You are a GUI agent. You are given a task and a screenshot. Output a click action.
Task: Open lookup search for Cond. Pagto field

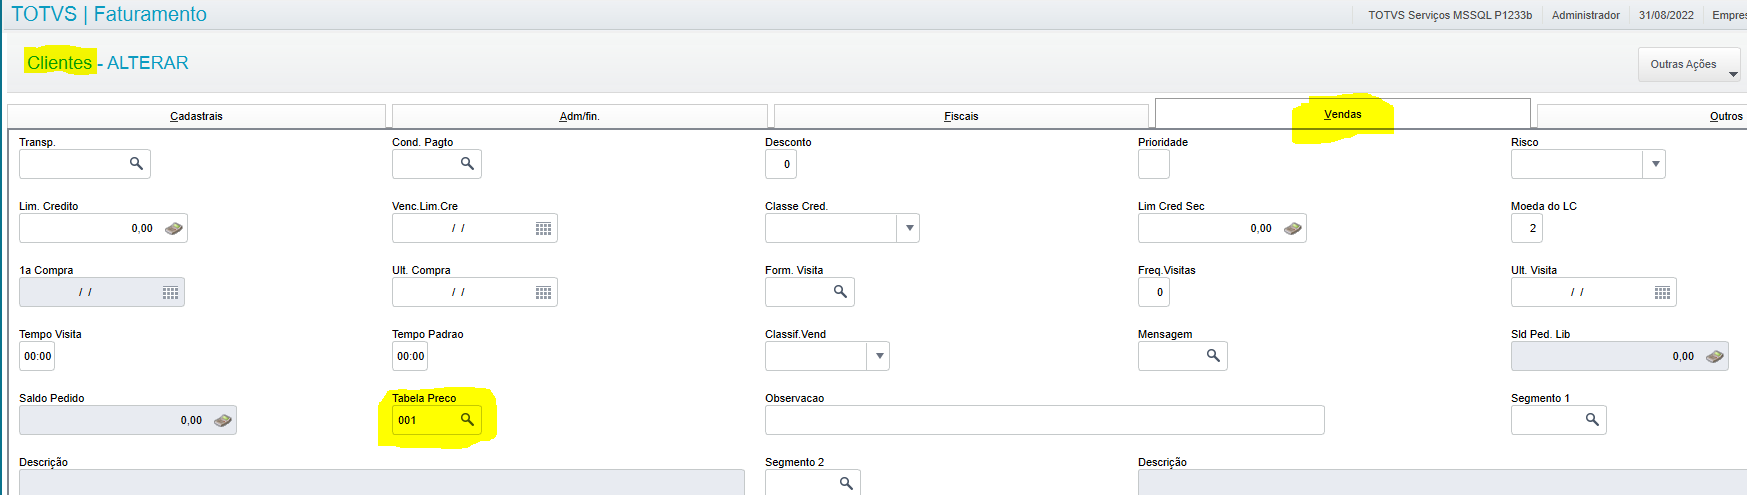pyautogui.click(x=467, y=164)
